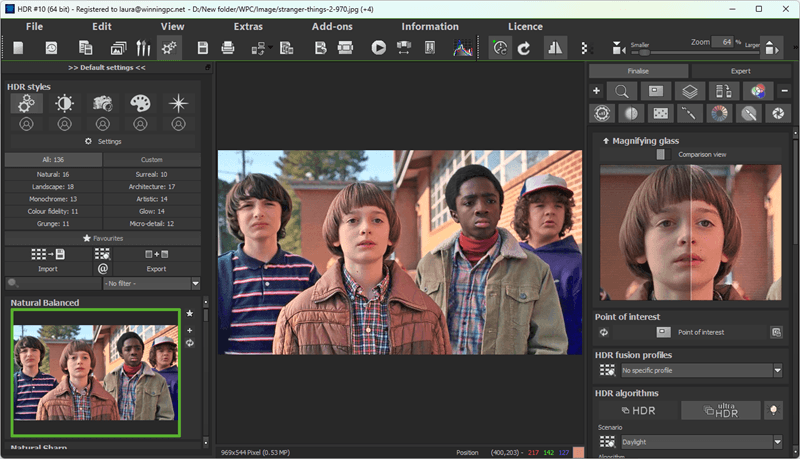Toggle the user icon under palette HDR style
The image size is (800, 459).
tap(140, 124)
